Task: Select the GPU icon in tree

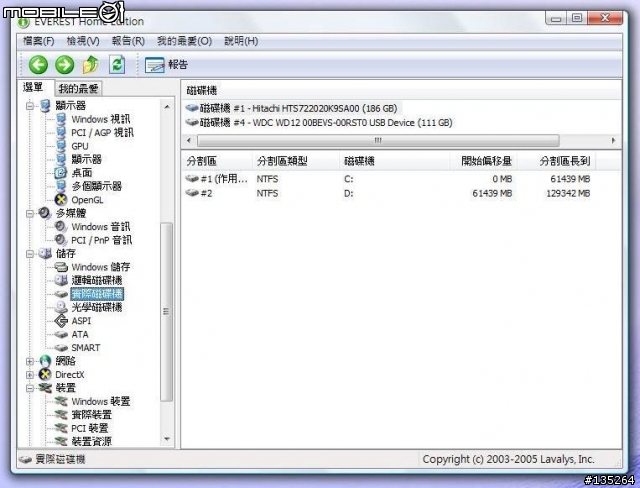Action: click(61, 146)
